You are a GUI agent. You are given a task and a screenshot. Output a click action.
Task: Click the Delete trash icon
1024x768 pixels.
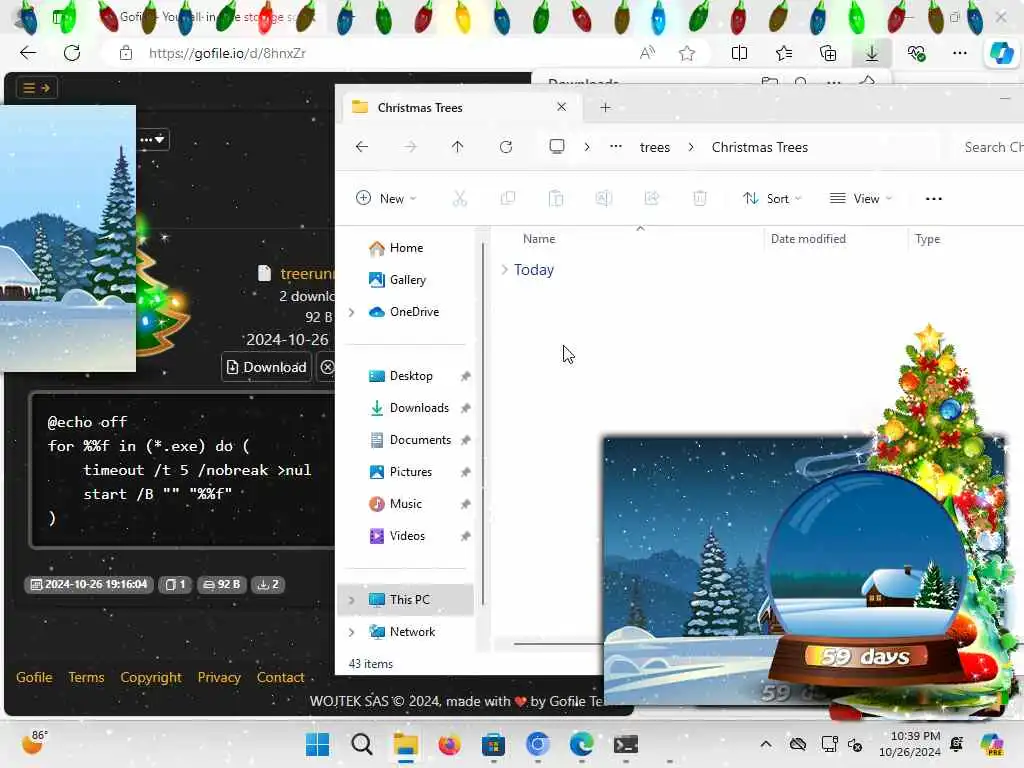click(699, 199)
